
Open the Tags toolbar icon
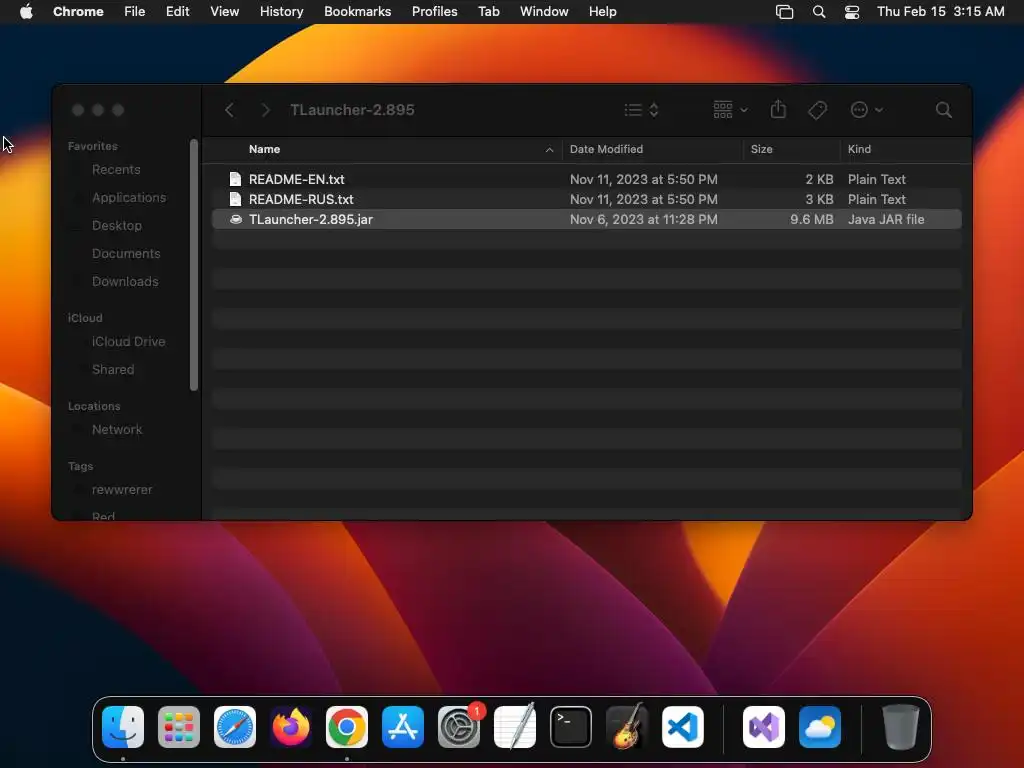[x=817, y=110]
